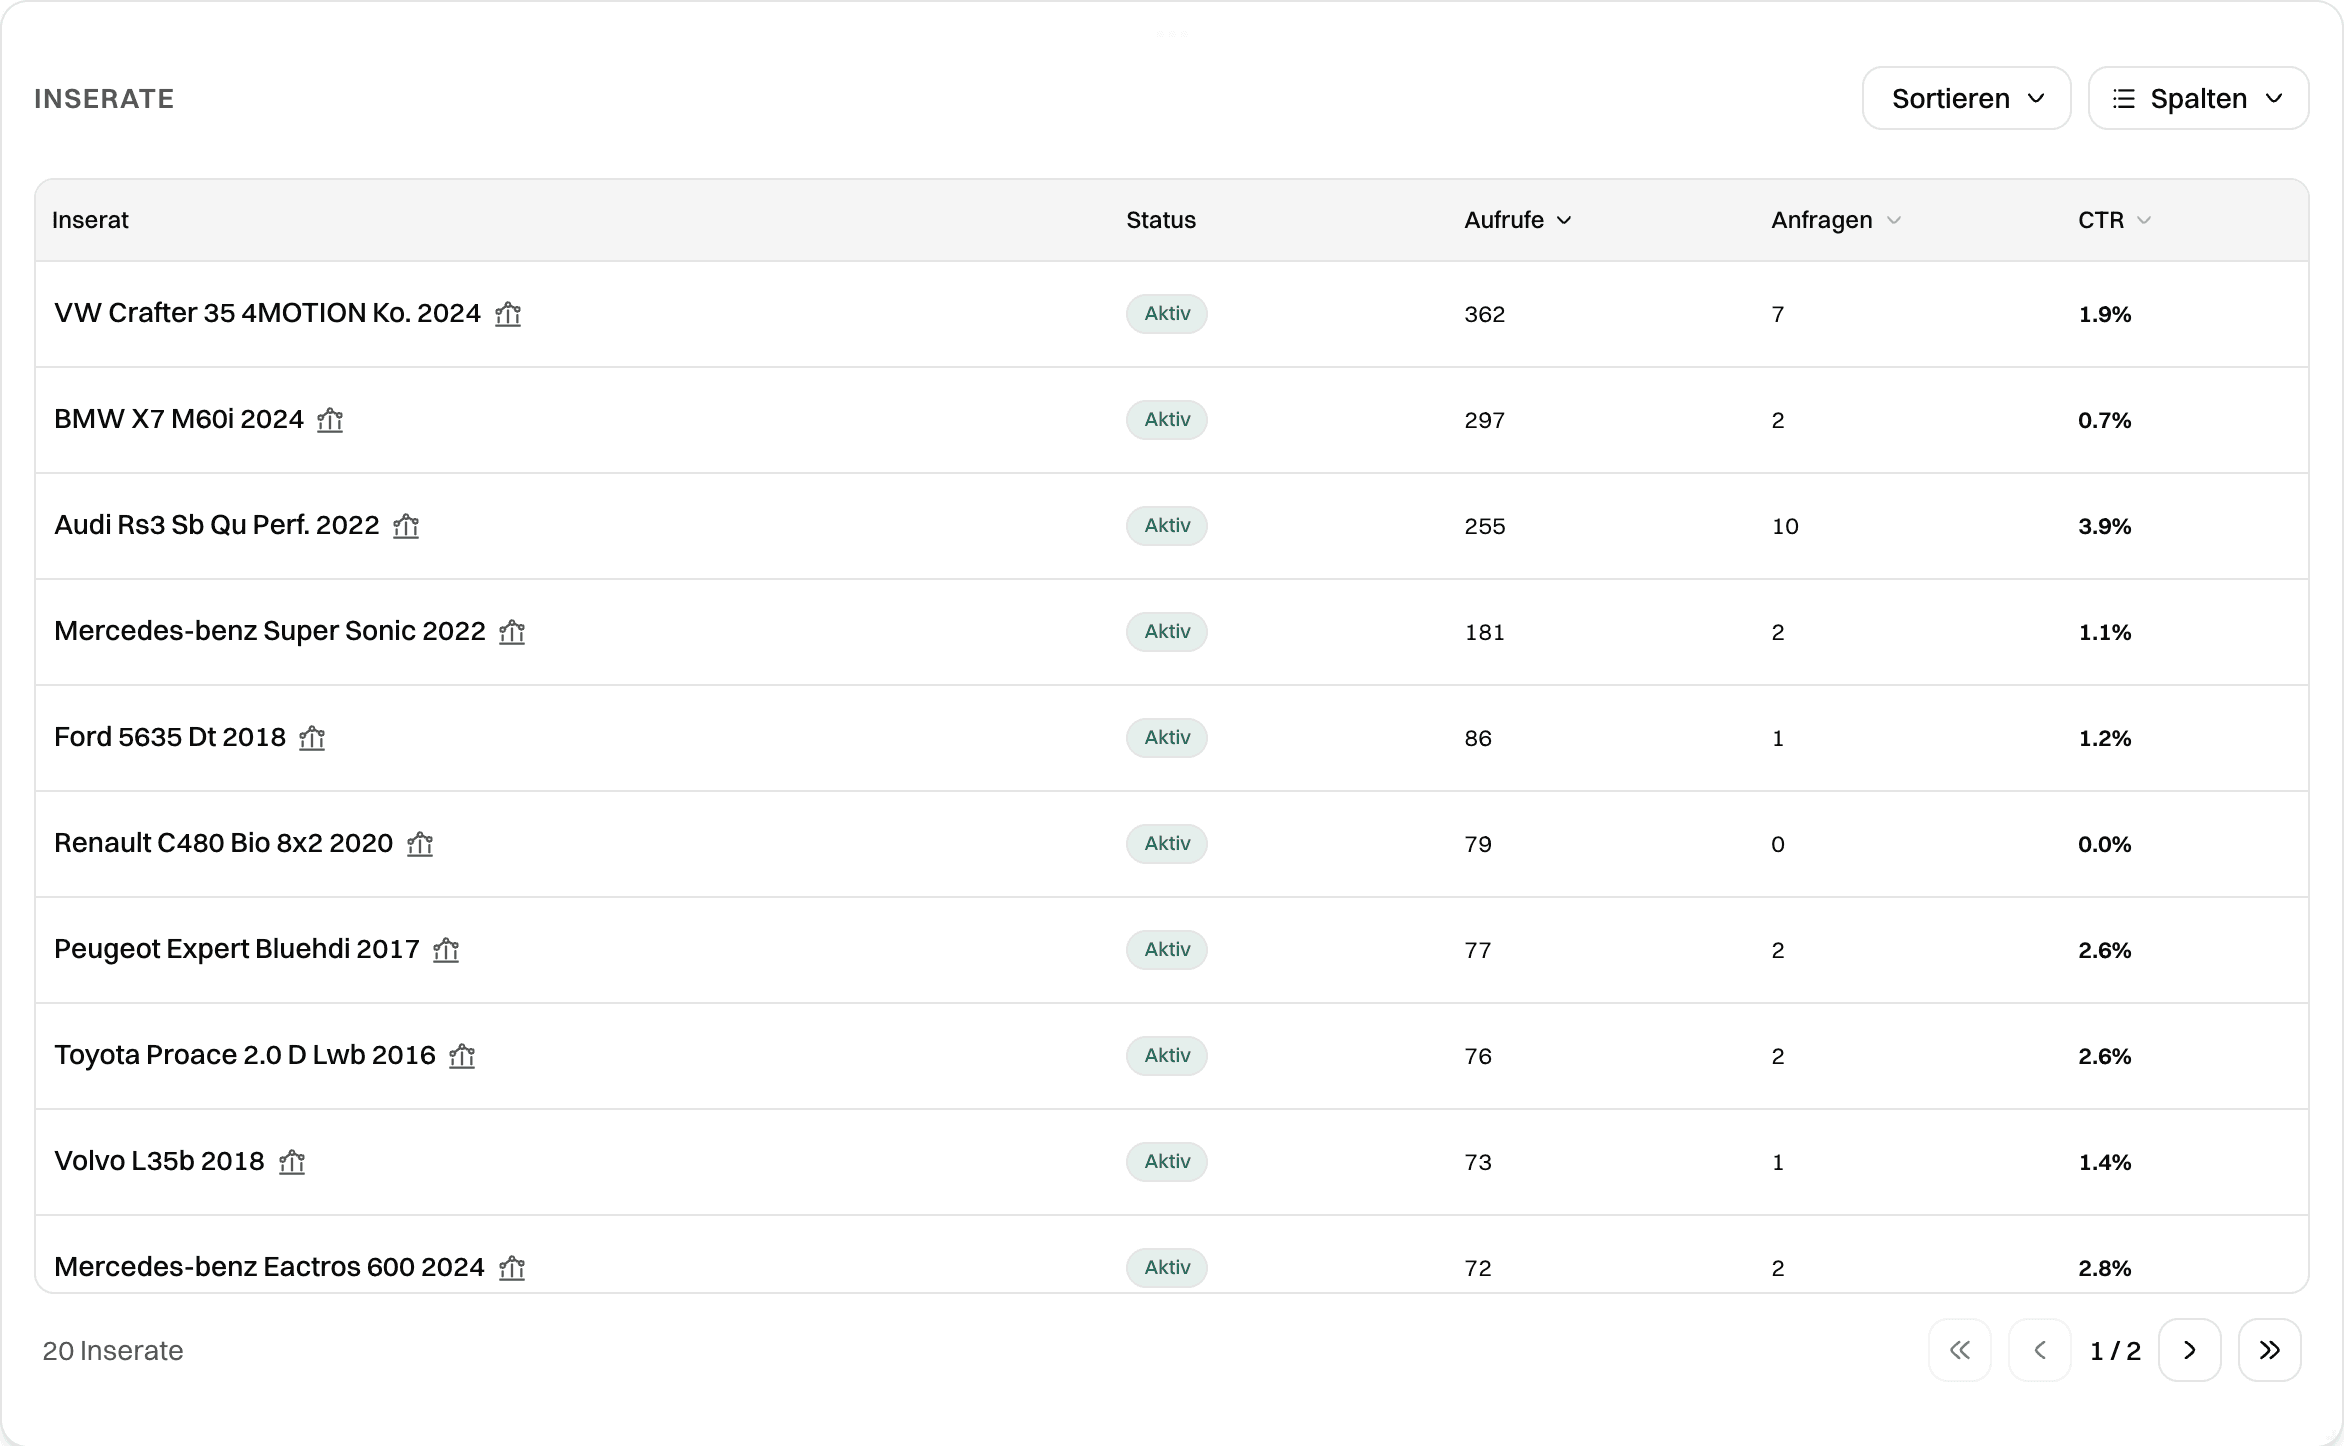
Task: Click the 20 Inserate count label
Action: (113, 1351)
